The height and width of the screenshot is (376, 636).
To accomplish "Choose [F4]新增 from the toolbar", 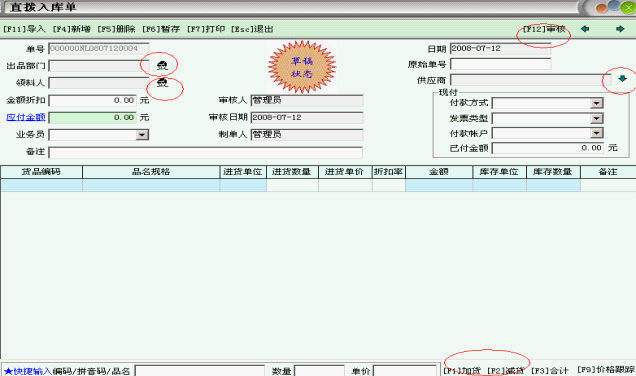I will pos(71,29).
